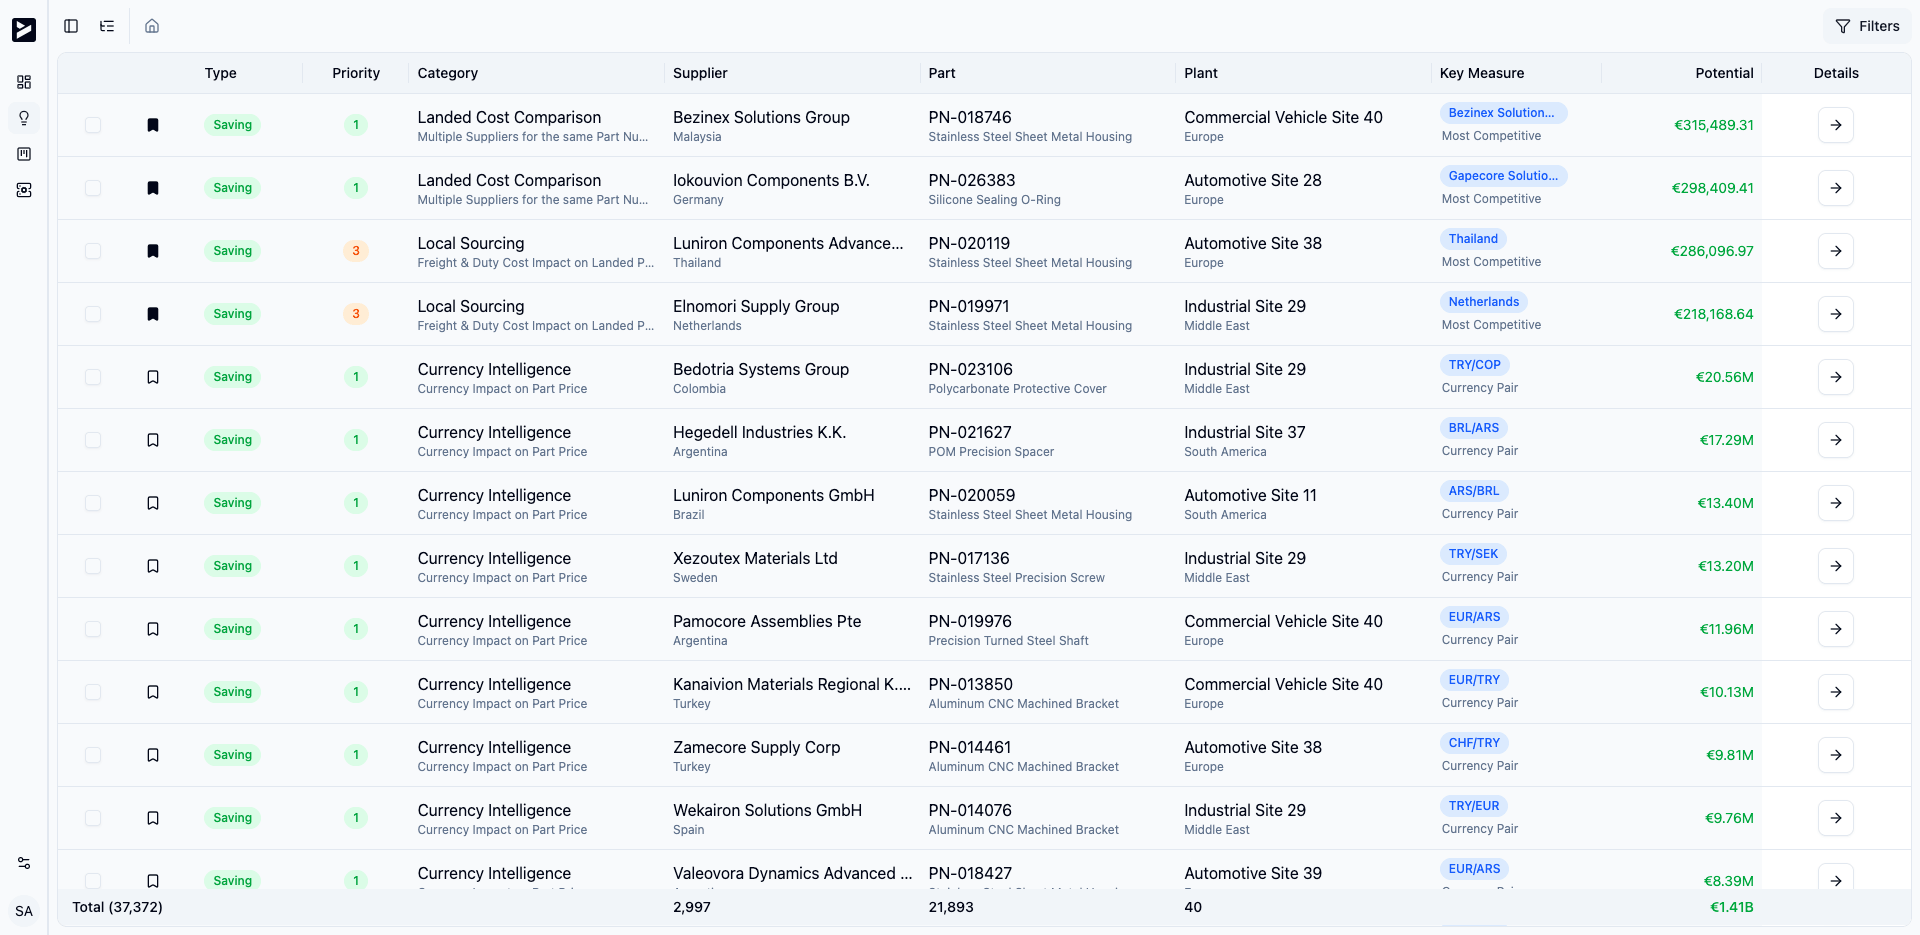Select checkbox for PN-023106 row
The height and width of the screenshot is (935, 1920).
pyautogui.click(x=93, y=377)
